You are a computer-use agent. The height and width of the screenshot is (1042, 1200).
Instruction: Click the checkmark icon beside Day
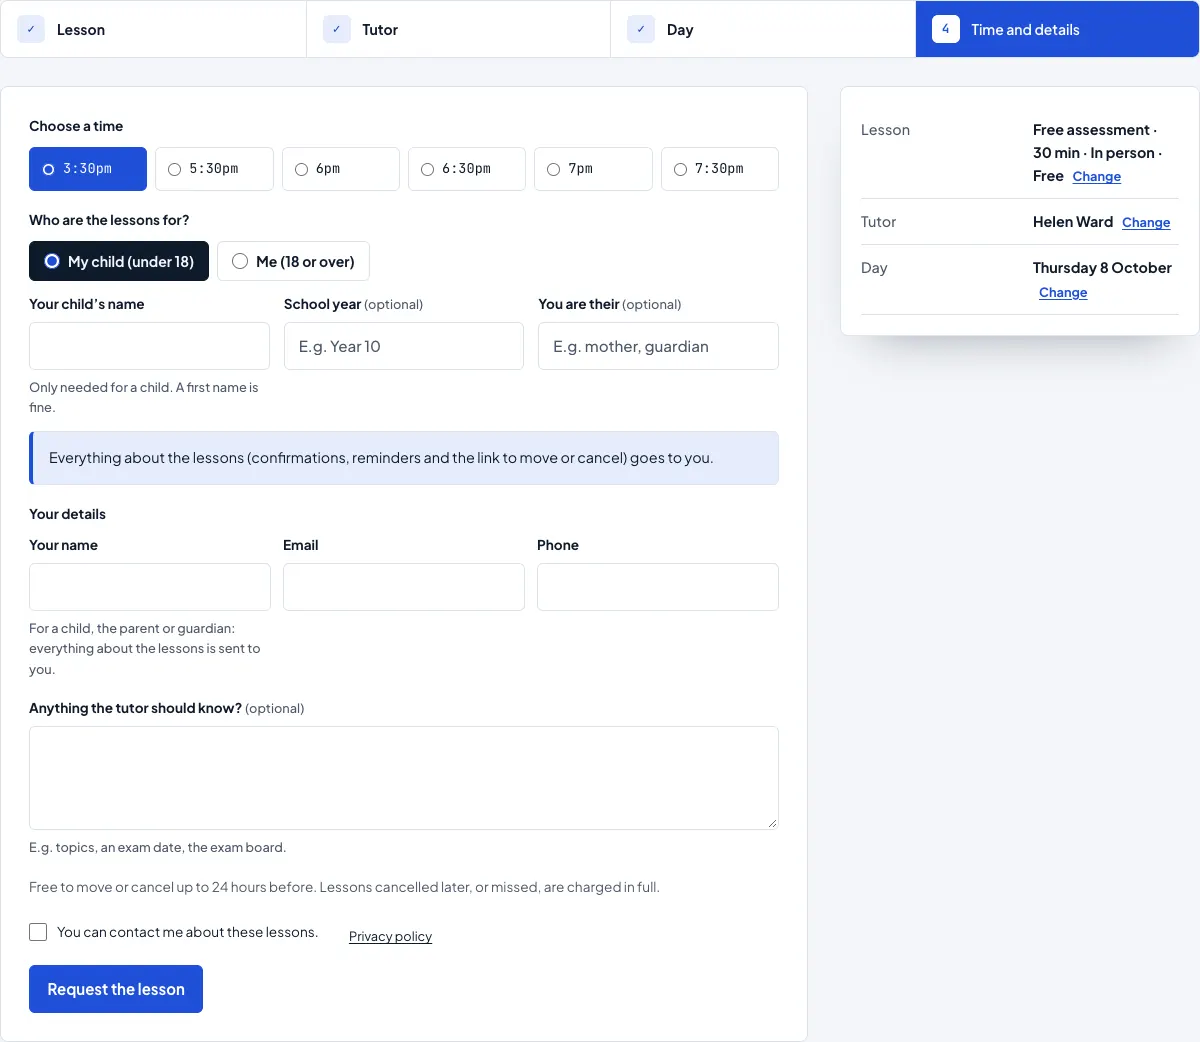[641, 29]
